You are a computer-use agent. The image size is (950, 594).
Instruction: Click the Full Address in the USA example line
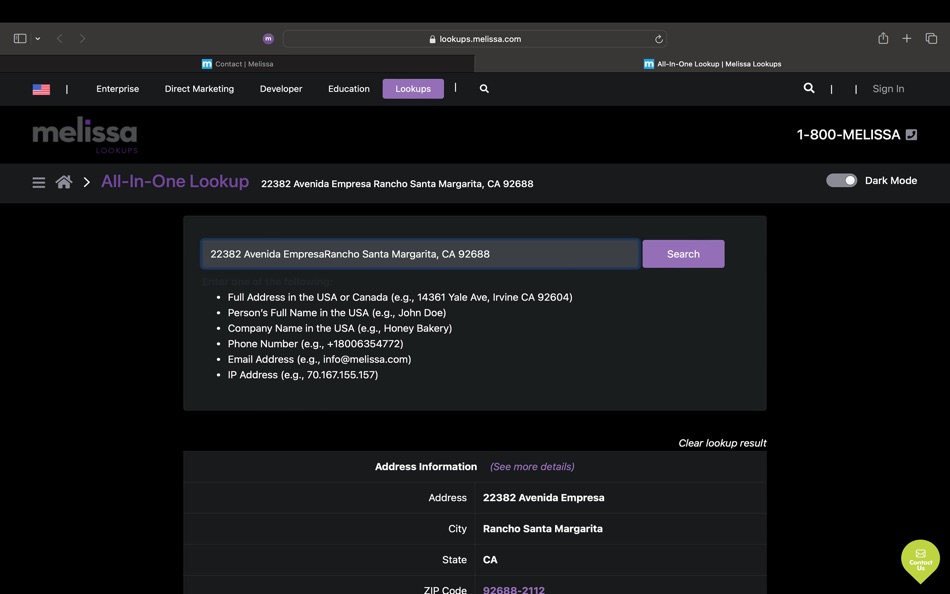pos(400,297)
